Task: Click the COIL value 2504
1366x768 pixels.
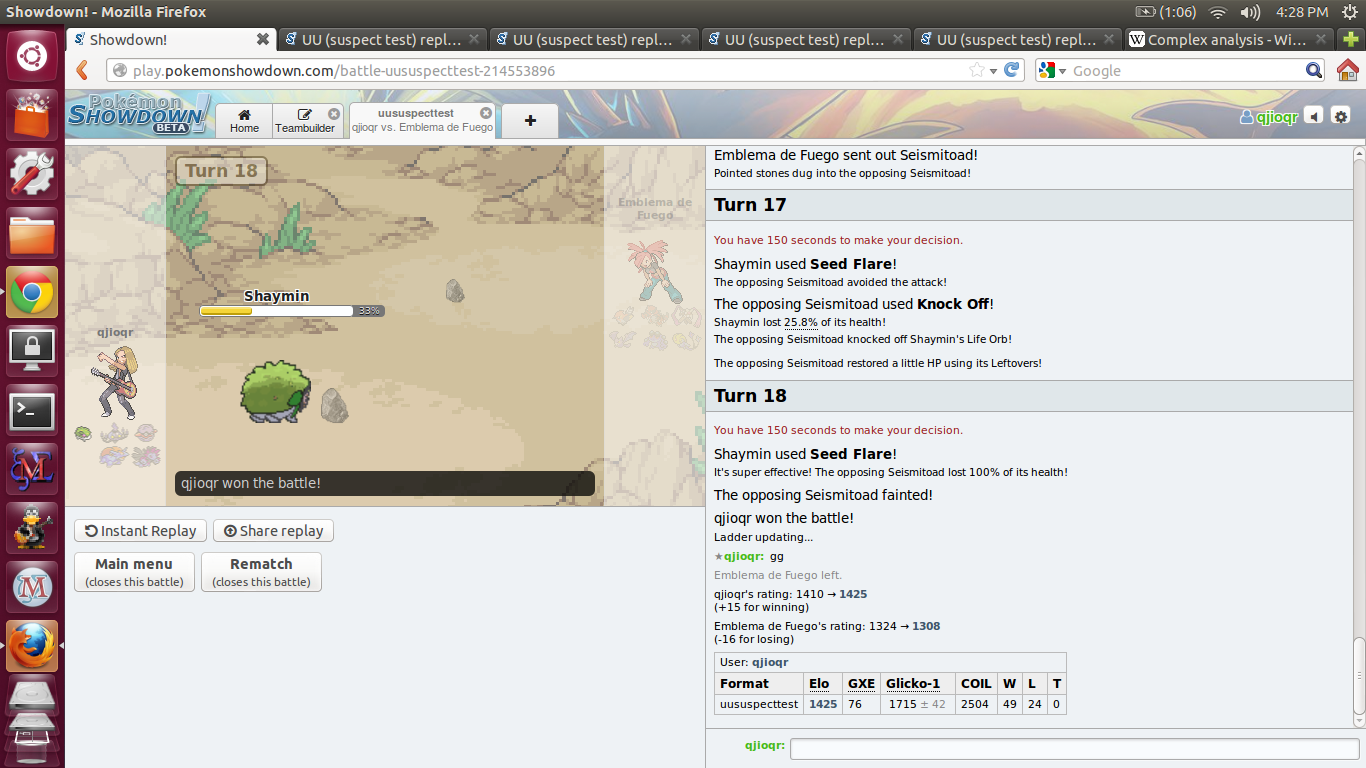Action: [x=975, y=704]
